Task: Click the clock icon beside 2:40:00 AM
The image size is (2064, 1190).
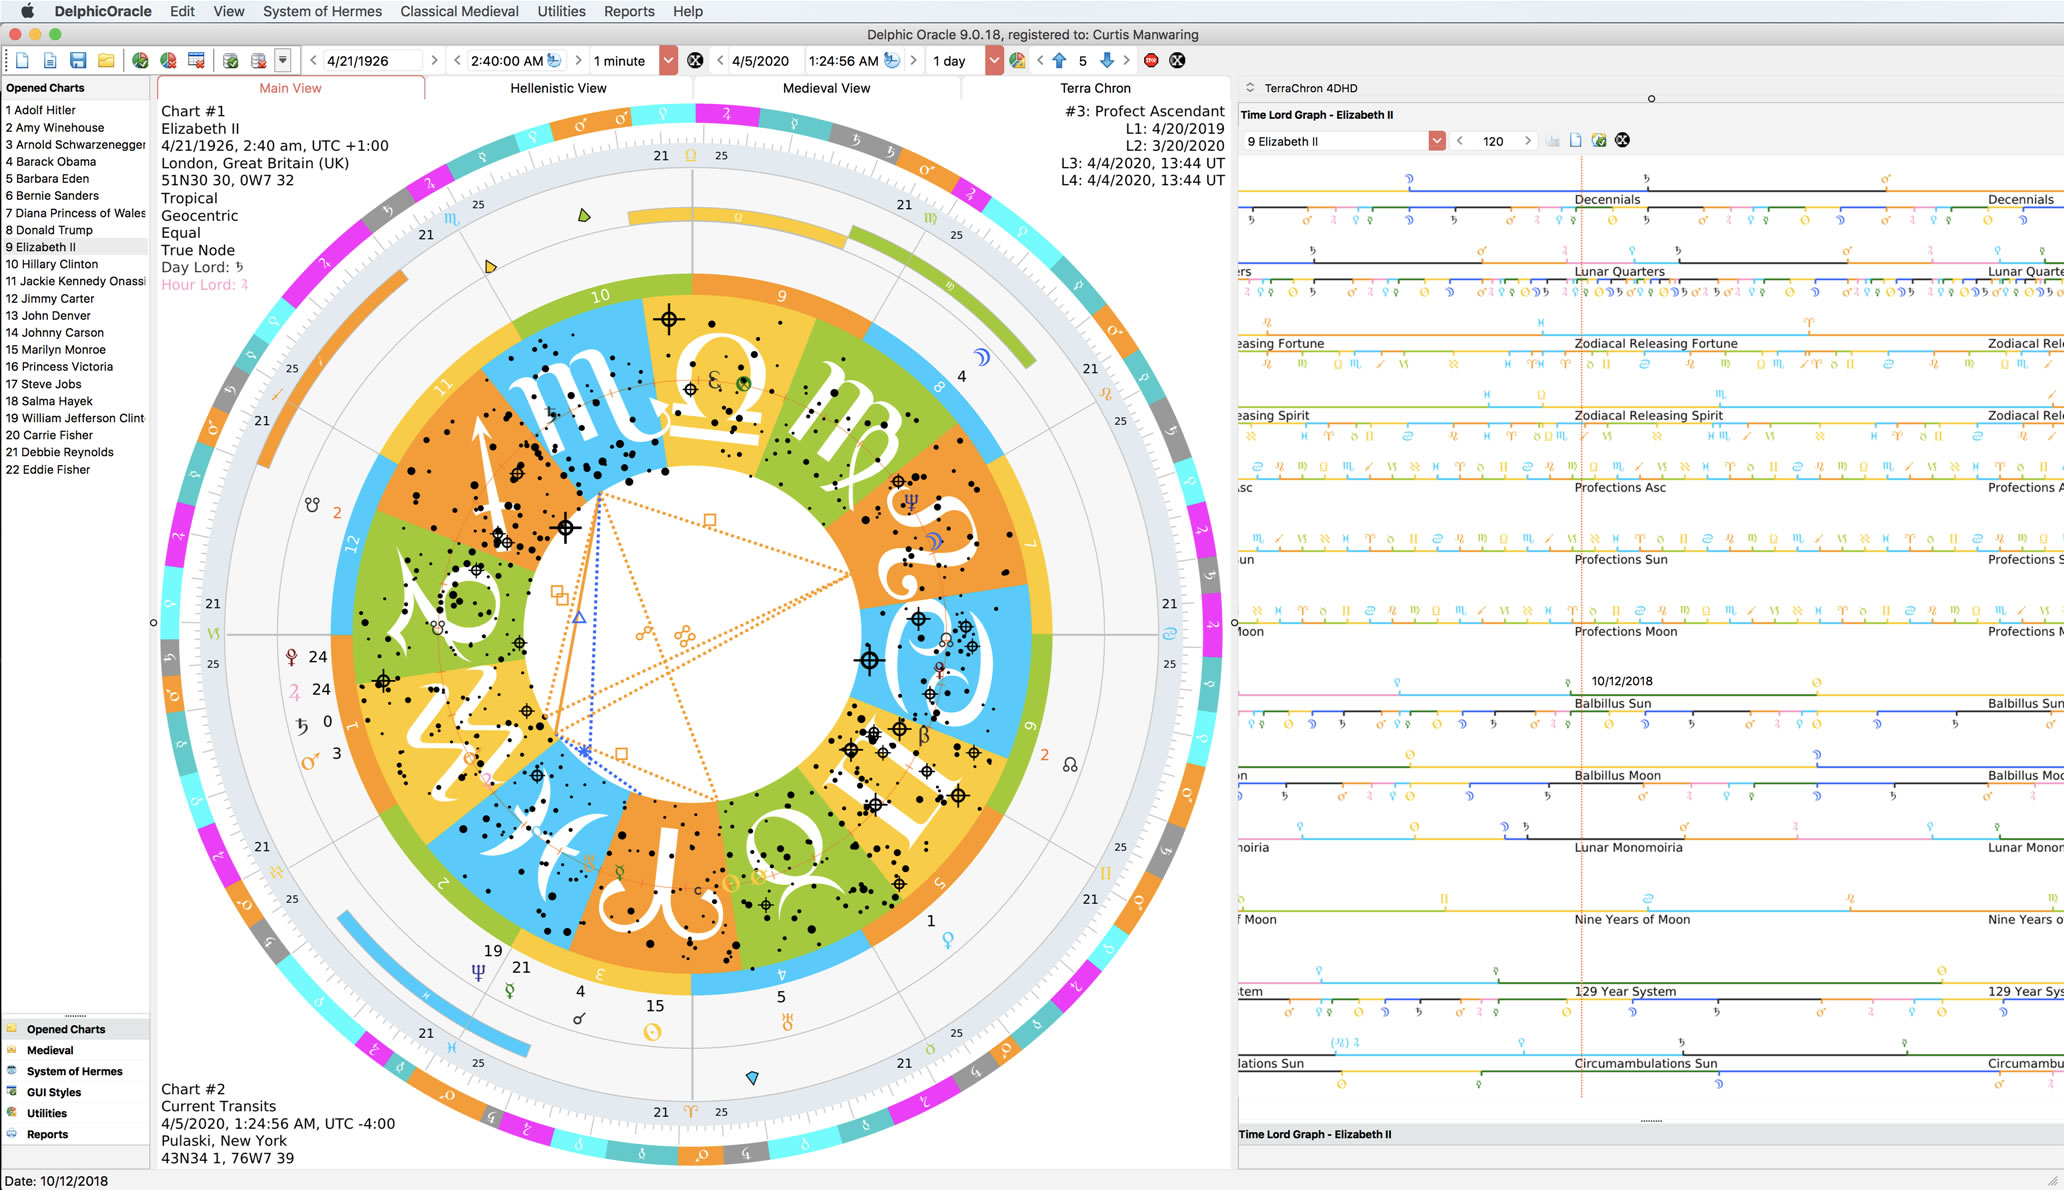Action: pos(555,61)
